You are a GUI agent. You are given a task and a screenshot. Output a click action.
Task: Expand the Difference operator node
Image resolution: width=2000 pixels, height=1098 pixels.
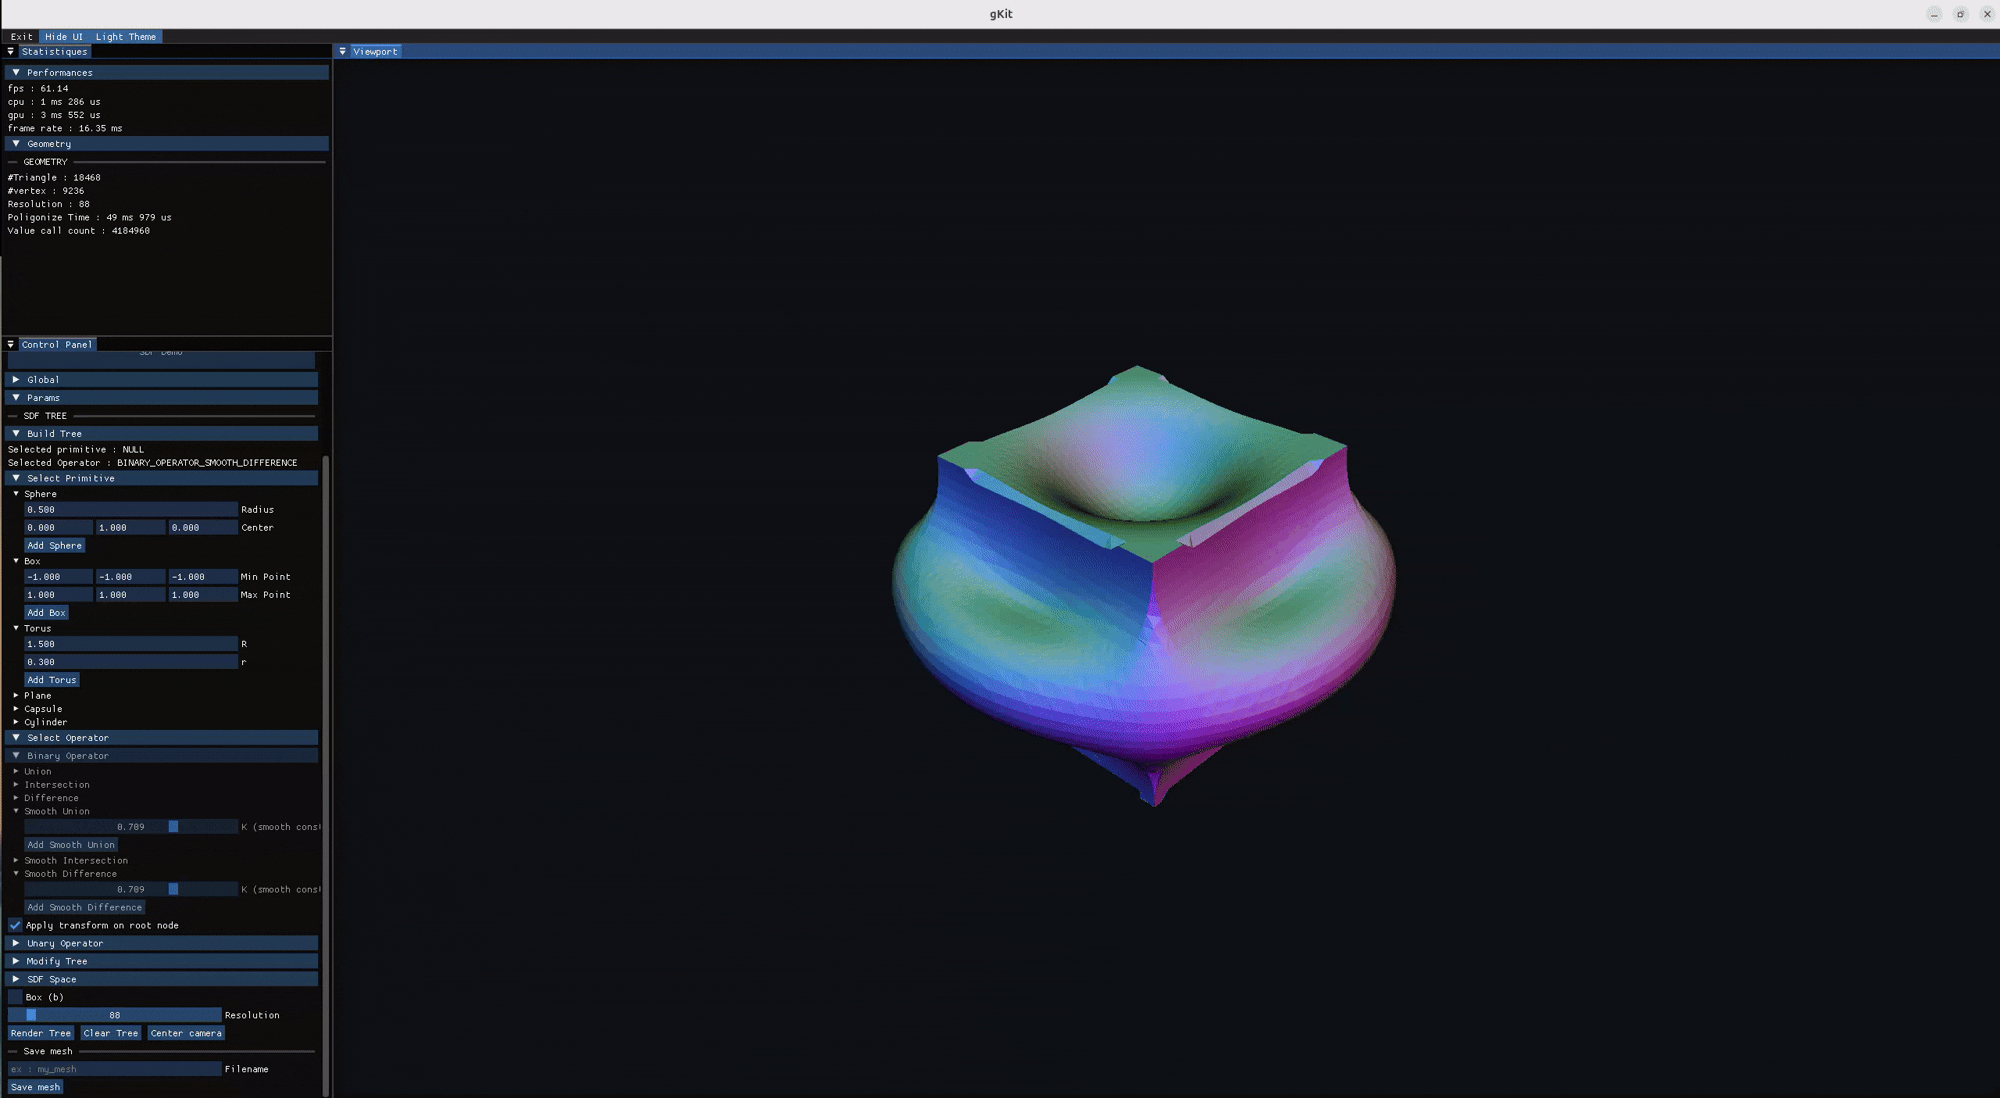[16, 798]
